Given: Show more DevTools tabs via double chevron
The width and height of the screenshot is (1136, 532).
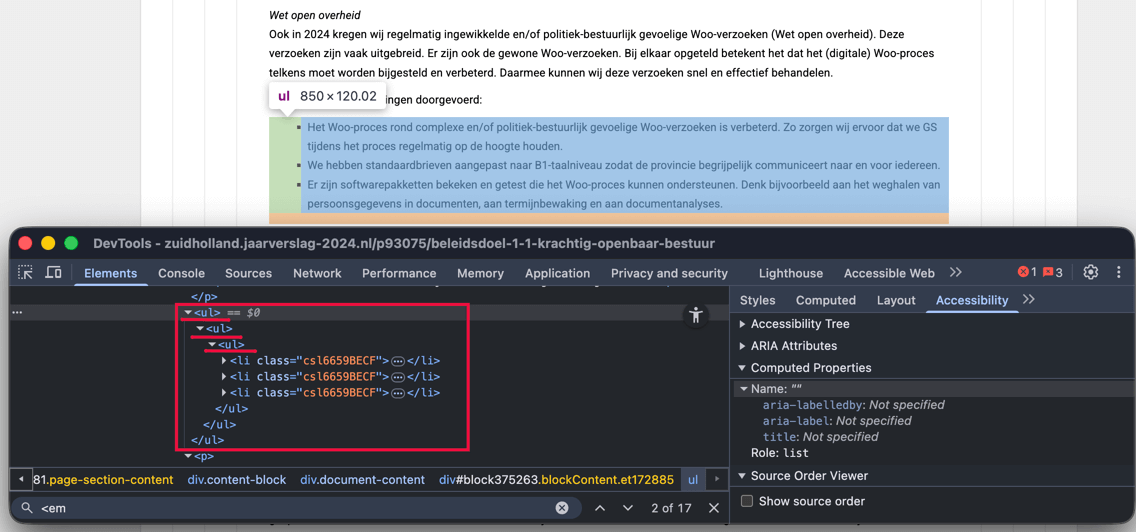Looking at the screenshot, I should (956, 272).
